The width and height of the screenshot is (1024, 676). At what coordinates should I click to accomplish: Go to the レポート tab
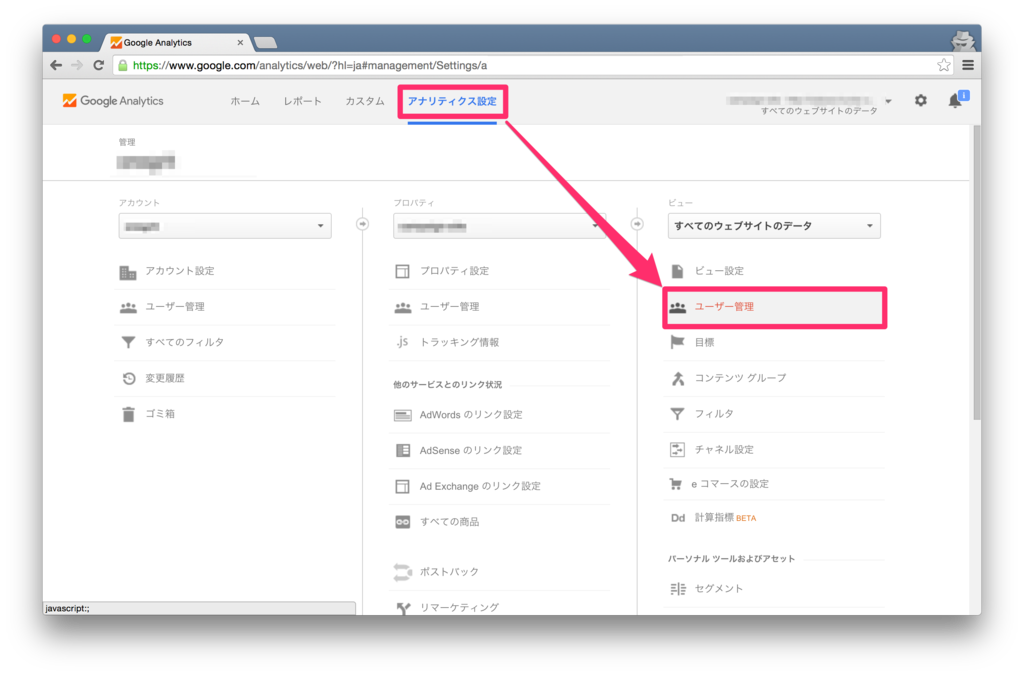(302, 101)
